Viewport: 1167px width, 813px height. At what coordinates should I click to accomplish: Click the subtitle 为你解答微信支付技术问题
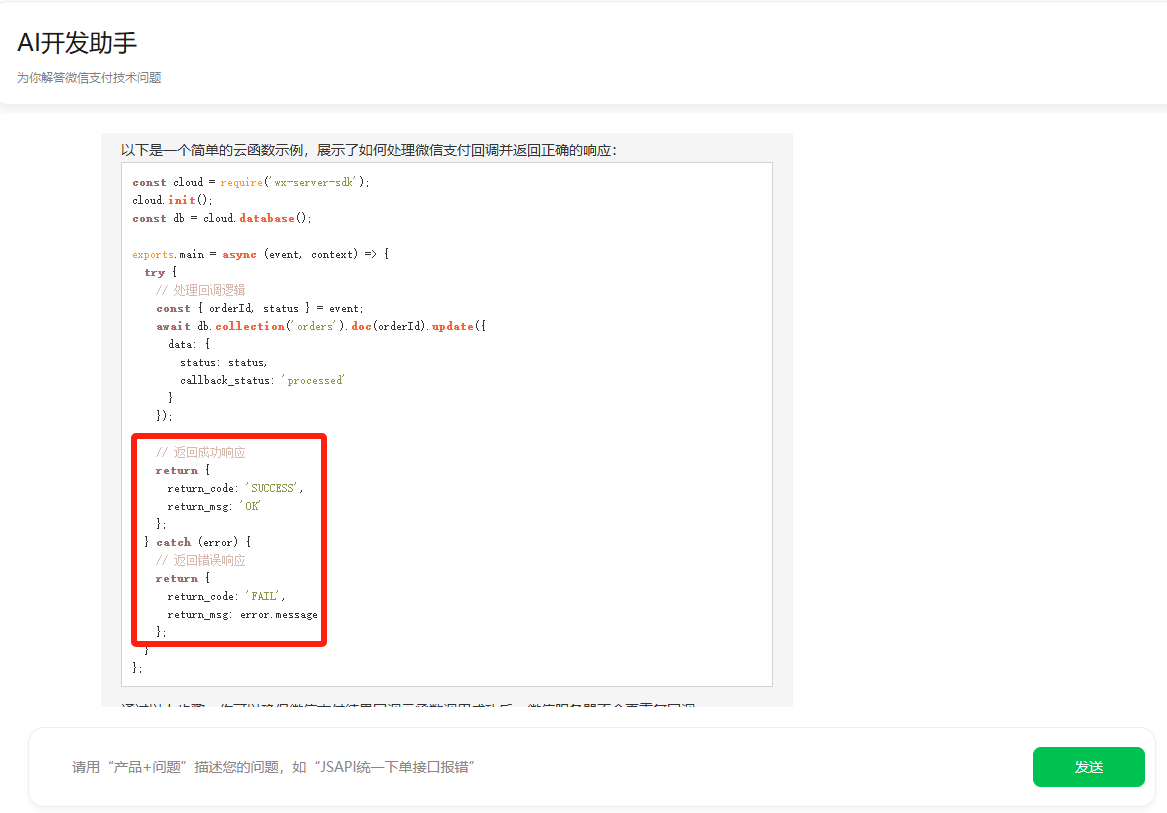pyautogui.click(x=89, y=77)
